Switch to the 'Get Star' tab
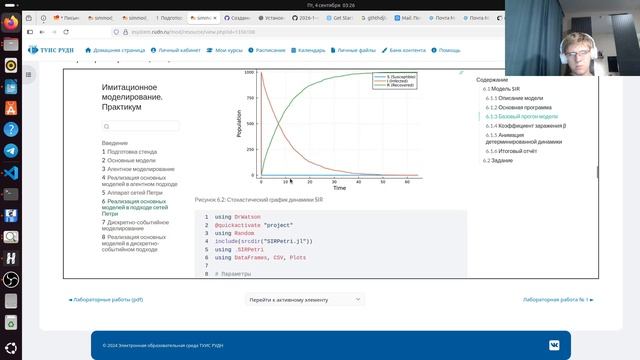640x360 pixels. pyautogui.click(x=340, y=18)
